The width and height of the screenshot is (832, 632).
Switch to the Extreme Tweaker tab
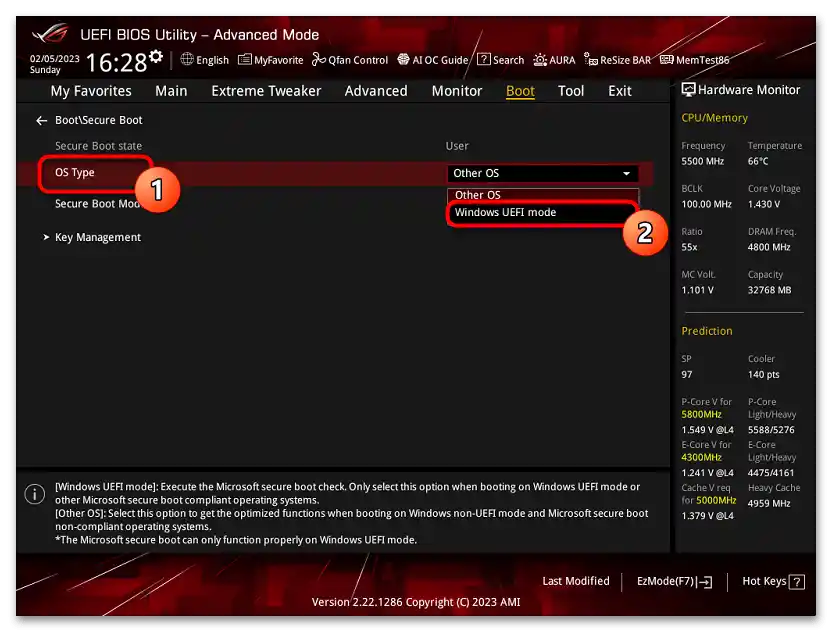click(265, 91)
